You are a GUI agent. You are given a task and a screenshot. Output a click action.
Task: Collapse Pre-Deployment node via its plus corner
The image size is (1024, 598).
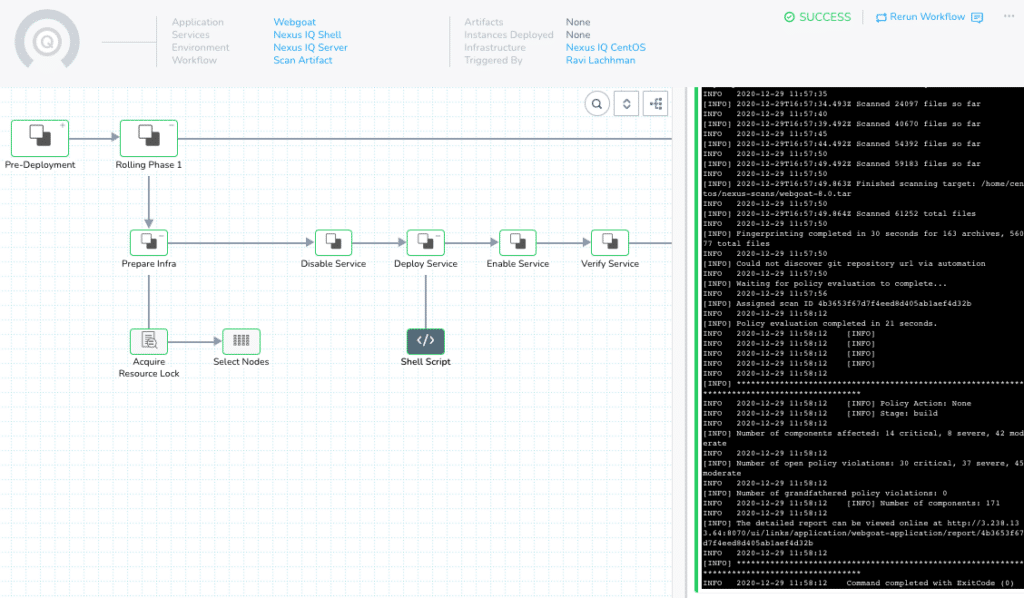point(63,125)
